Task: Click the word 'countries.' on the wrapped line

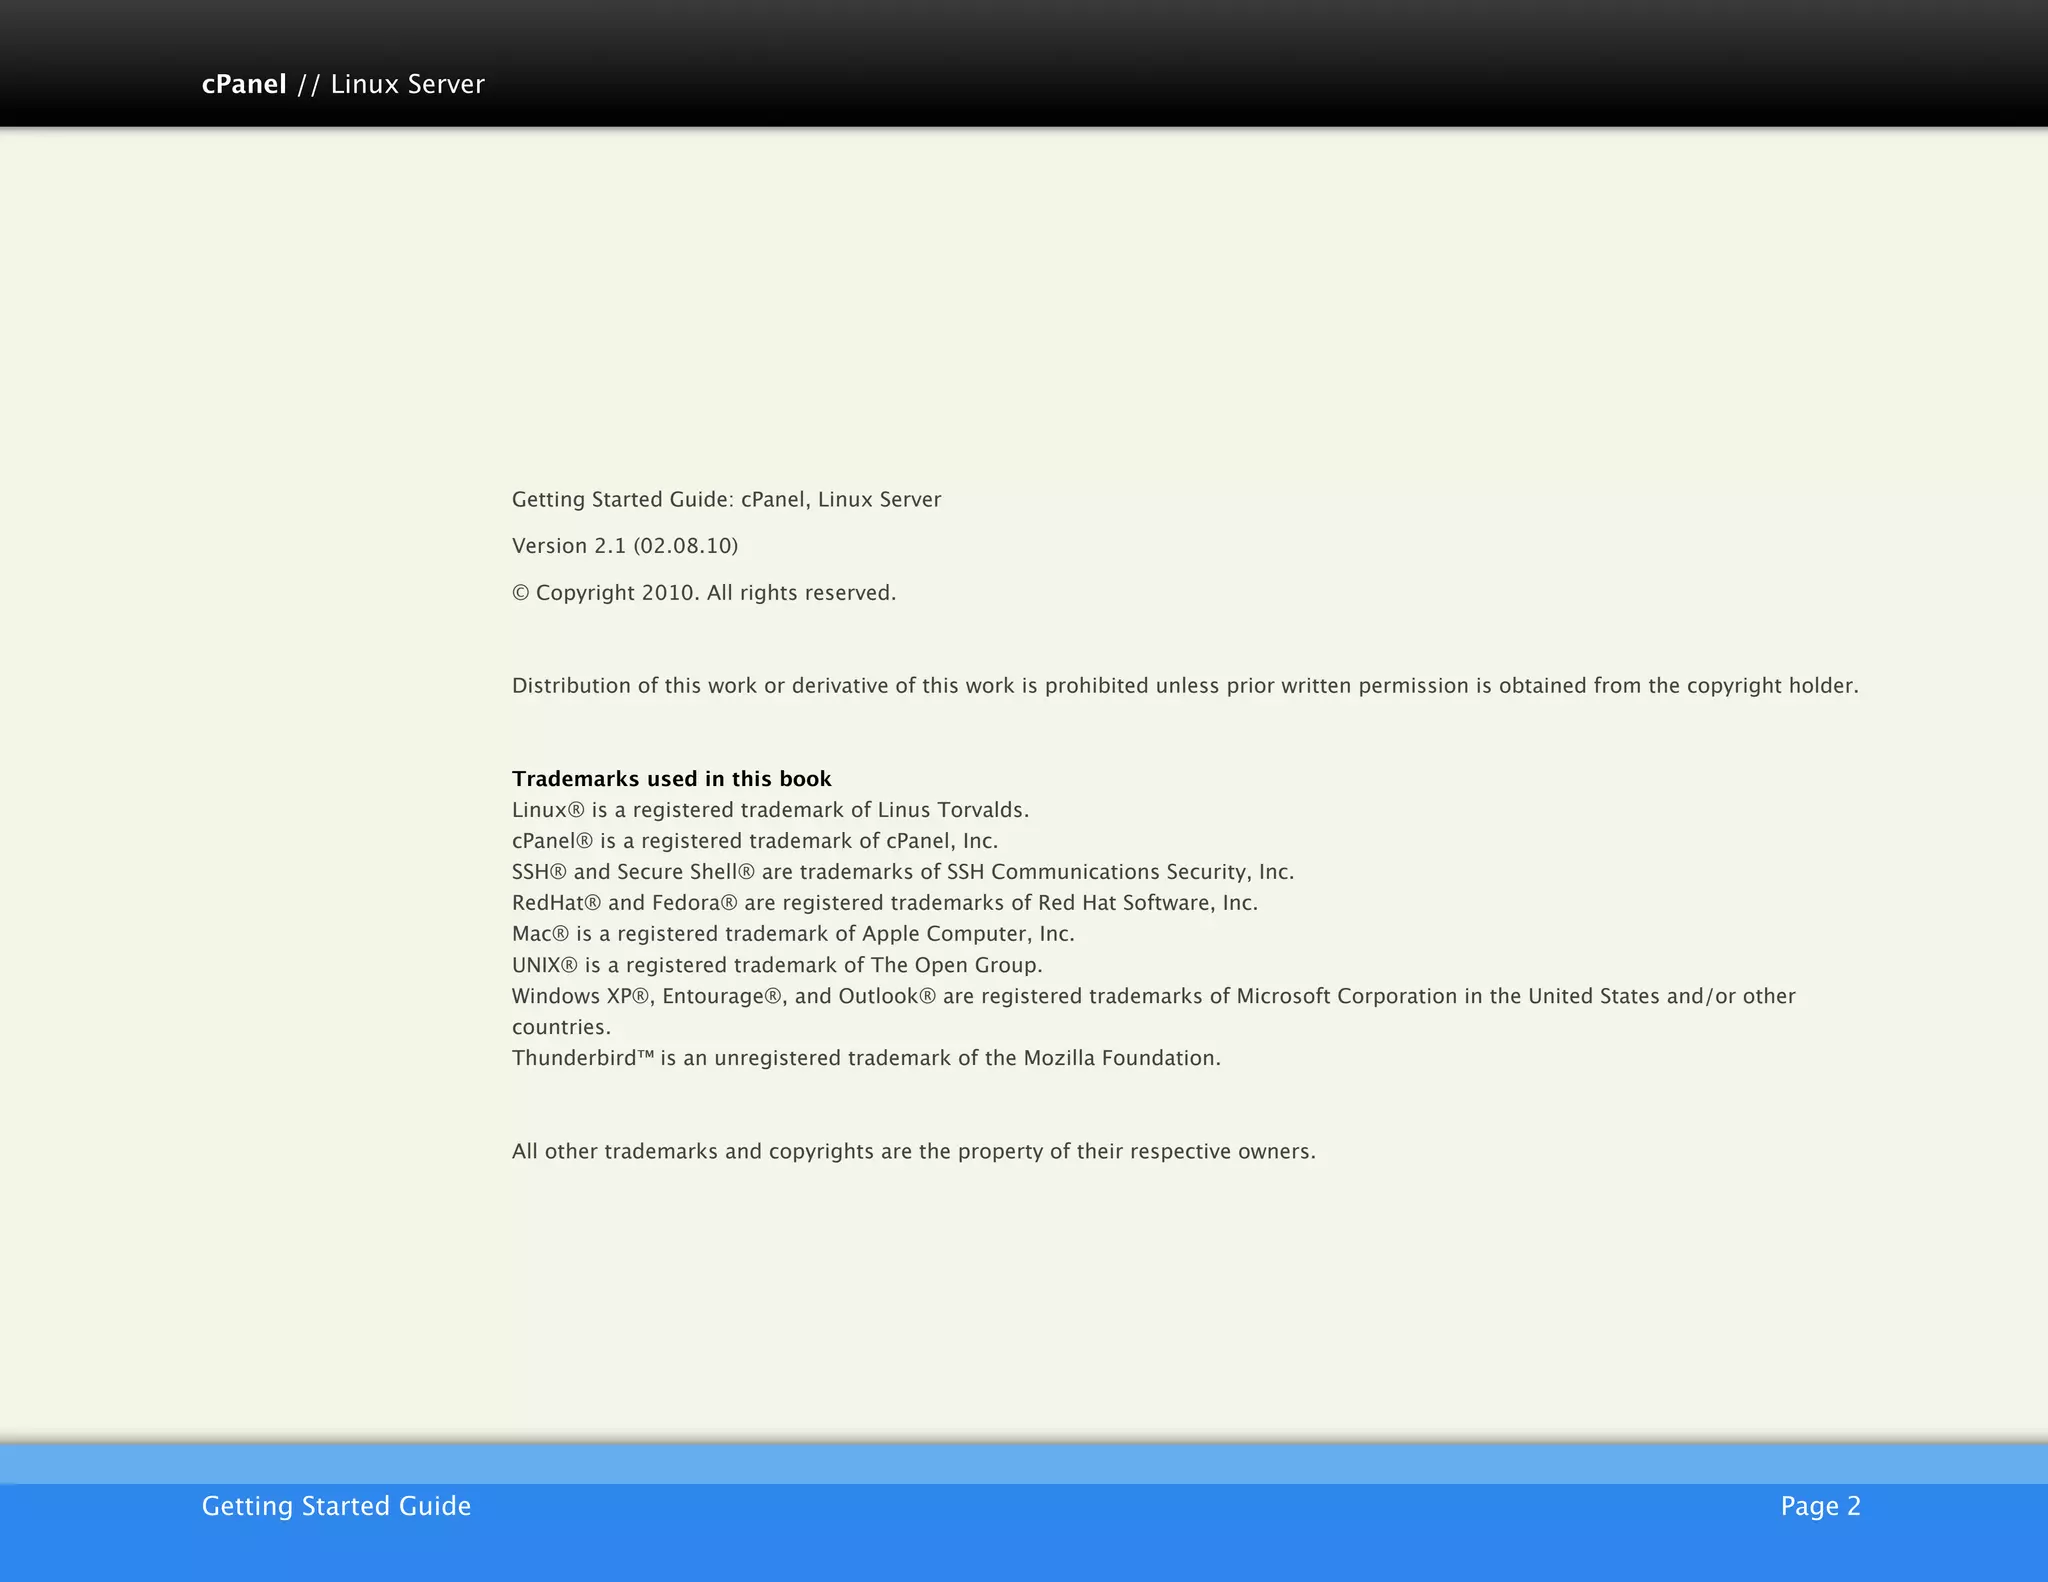Action: click(x=561, y=1027)
